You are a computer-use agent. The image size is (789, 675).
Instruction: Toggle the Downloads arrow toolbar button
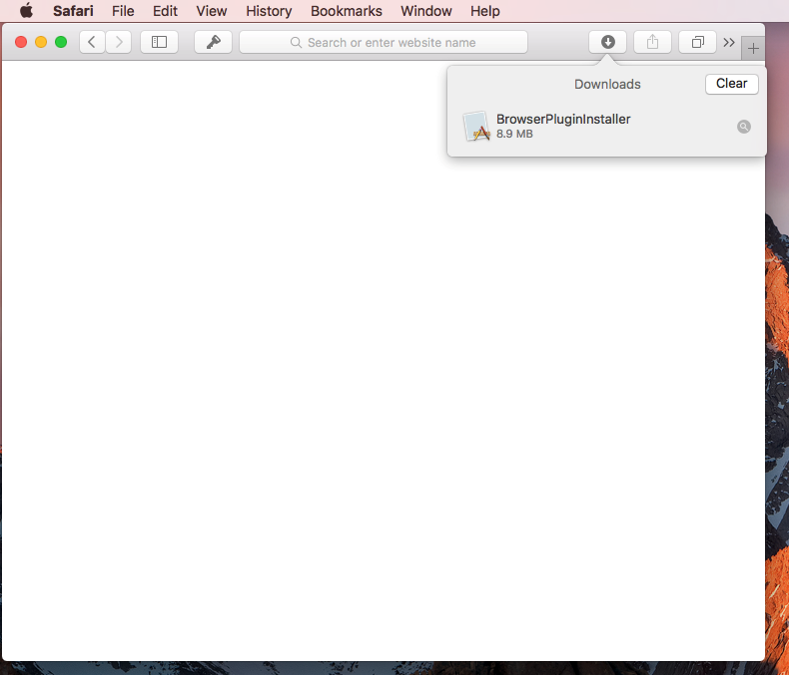[608, 42]
